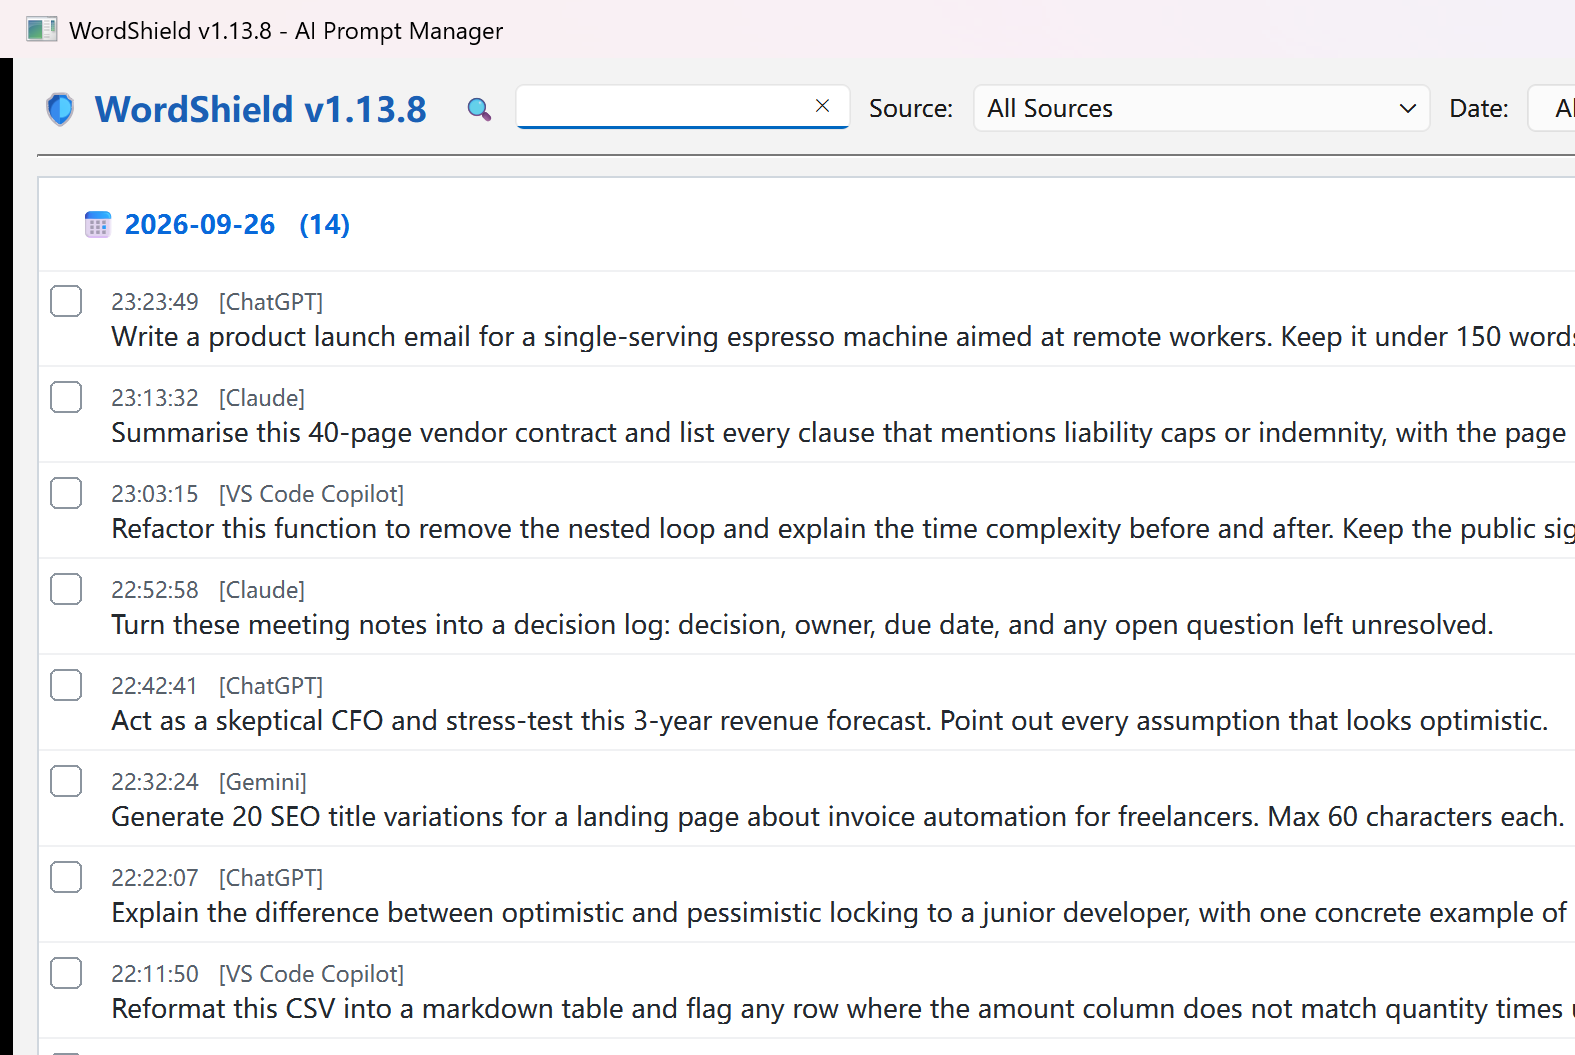Open the All Sources dropdown
Viewport: 1575px width, 1055px height.
click(x=1201, y=108)
